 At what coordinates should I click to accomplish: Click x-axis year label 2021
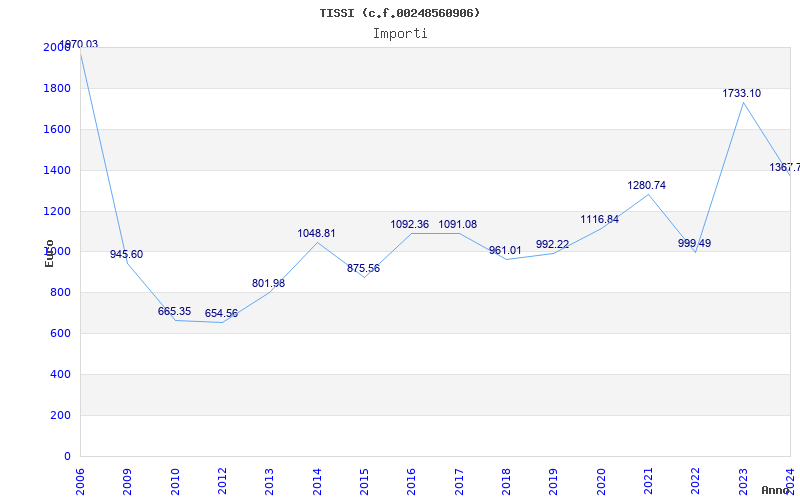pyautogui.click(x=648, y=482)
